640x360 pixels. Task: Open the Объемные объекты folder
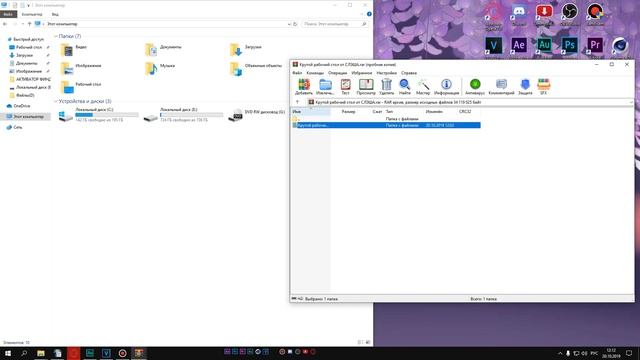click(256, 68)
